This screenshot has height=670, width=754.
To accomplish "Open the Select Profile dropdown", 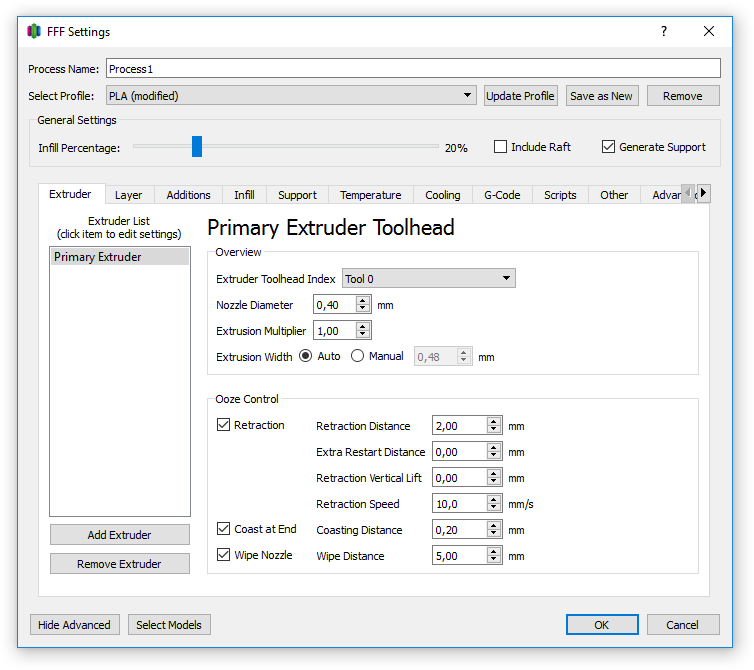I will coord(291,96).
